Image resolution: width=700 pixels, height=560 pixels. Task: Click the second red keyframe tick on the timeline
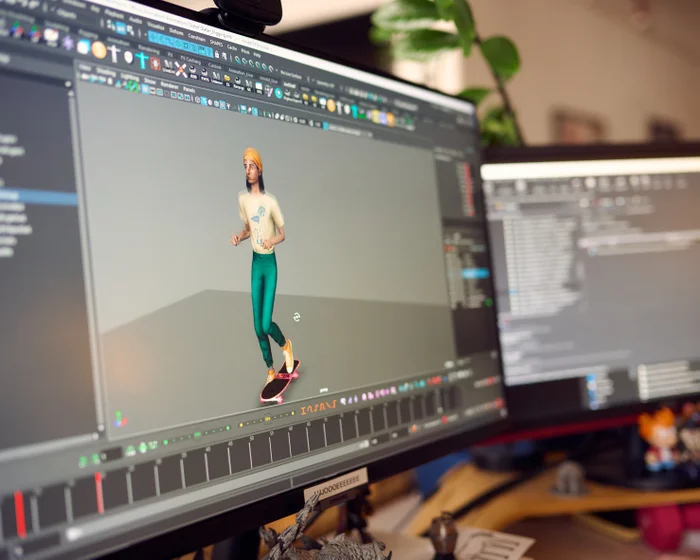pos(99,493)
